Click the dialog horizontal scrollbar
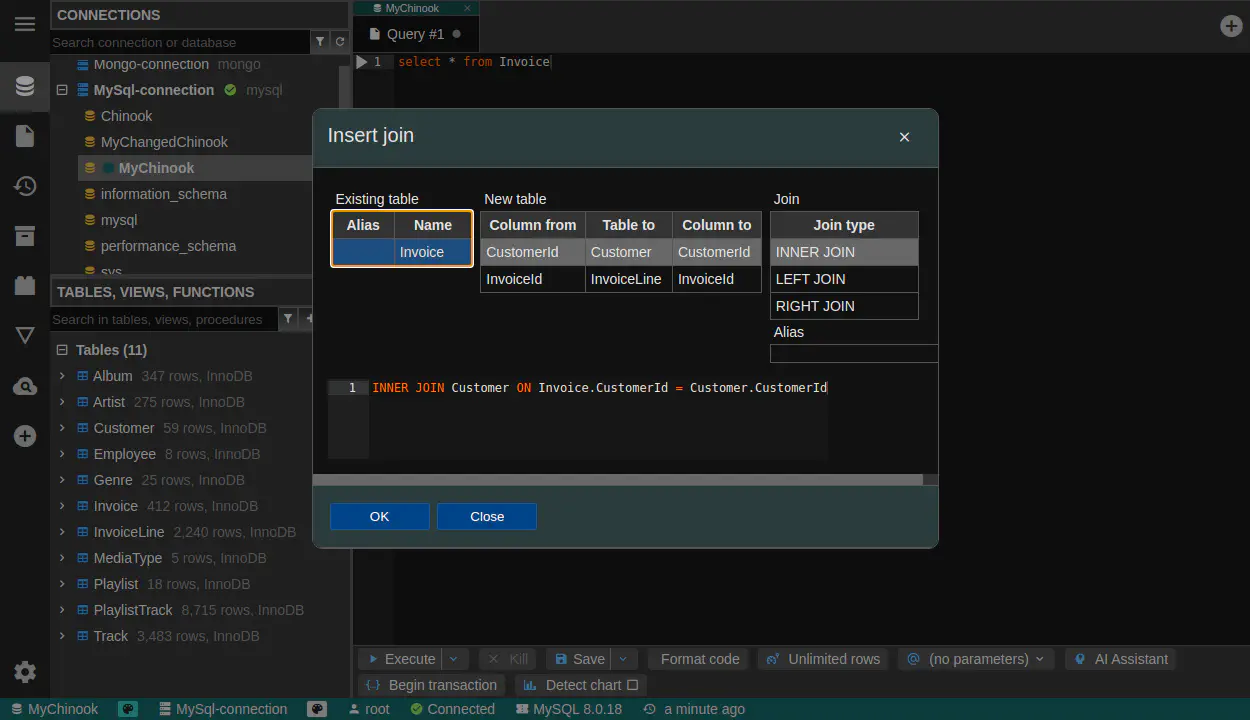The width and height of the screenshot is (1250, 720). pyautogui.click(x=617, y=480)
